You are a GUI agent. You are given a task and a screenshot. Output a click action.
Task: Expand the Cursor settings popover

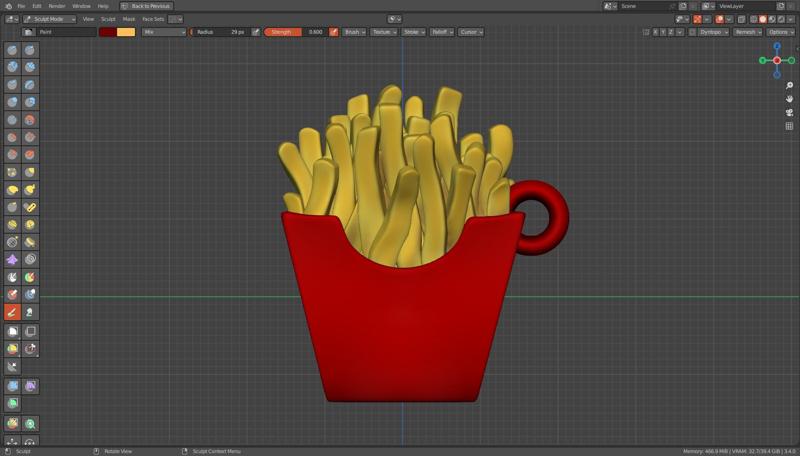tap(471, 32)
